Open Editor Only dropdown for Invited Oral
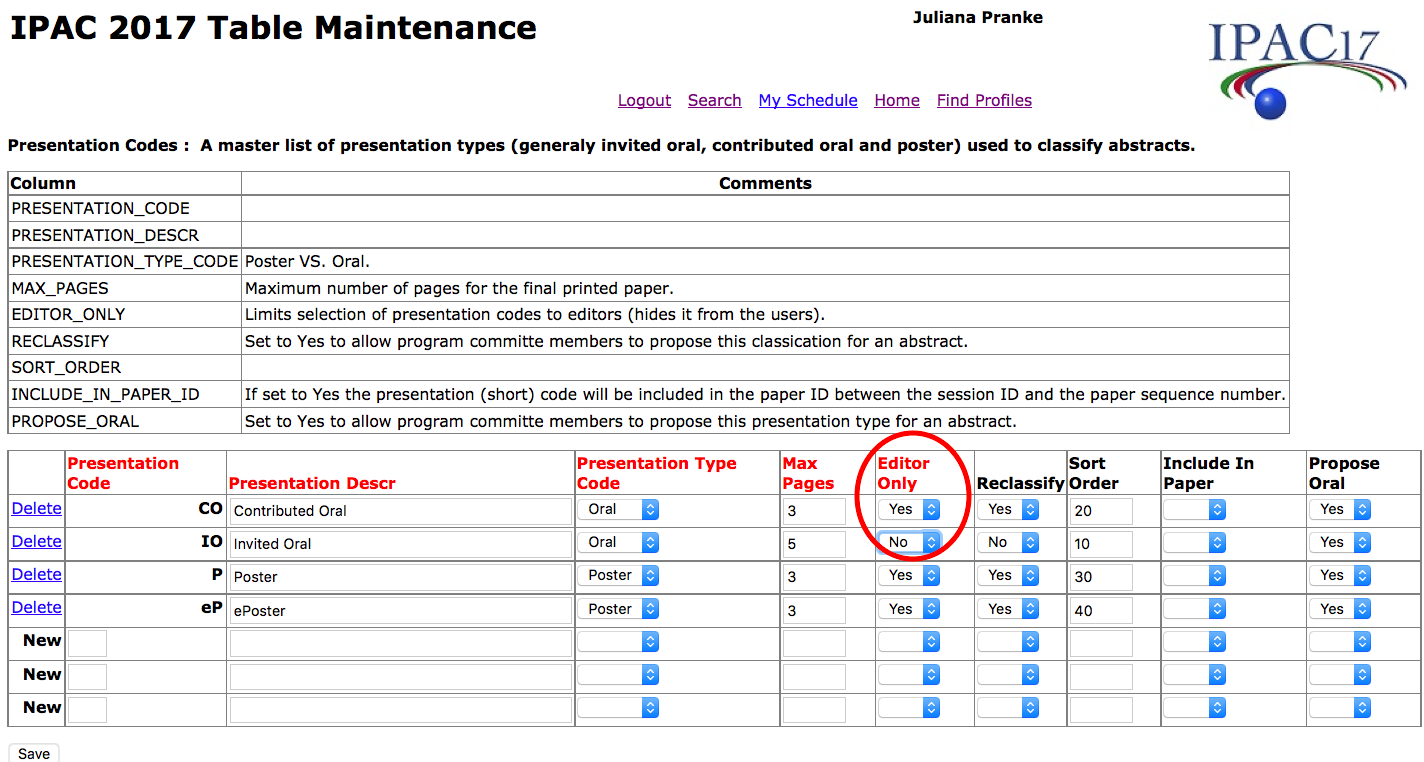1424x762 pixels. [909, 543]
